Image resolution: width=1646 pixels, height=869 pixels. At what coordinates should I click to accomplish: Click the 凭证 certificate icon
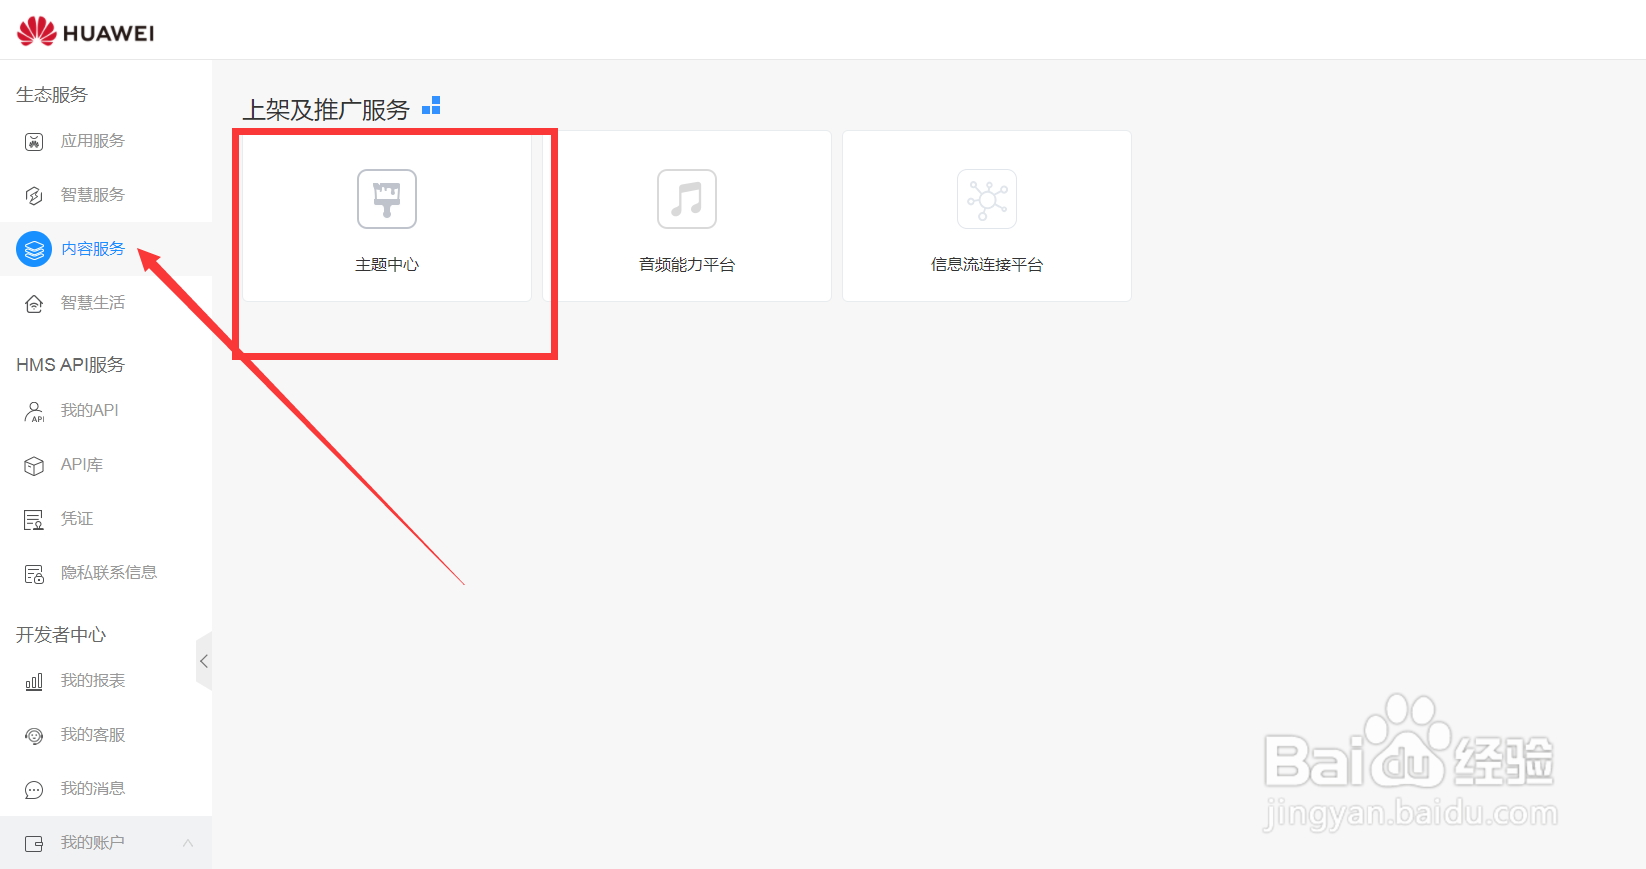[34, 520]
